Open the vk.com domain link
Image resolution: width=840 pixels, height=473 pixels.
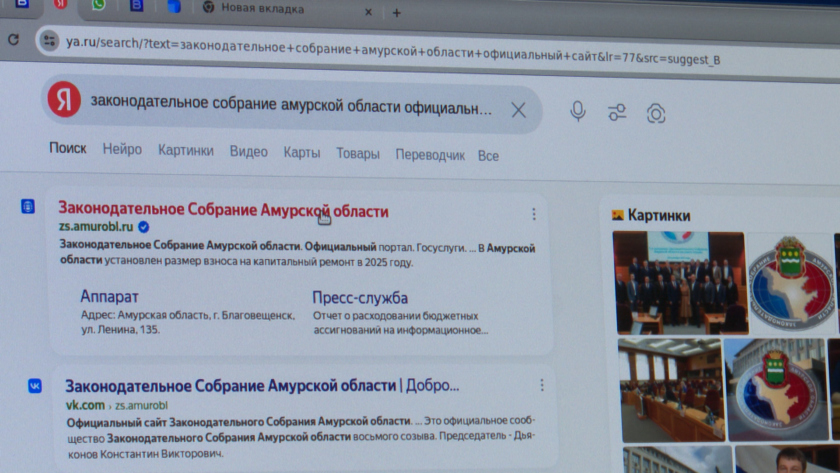(x=85, y=405)
